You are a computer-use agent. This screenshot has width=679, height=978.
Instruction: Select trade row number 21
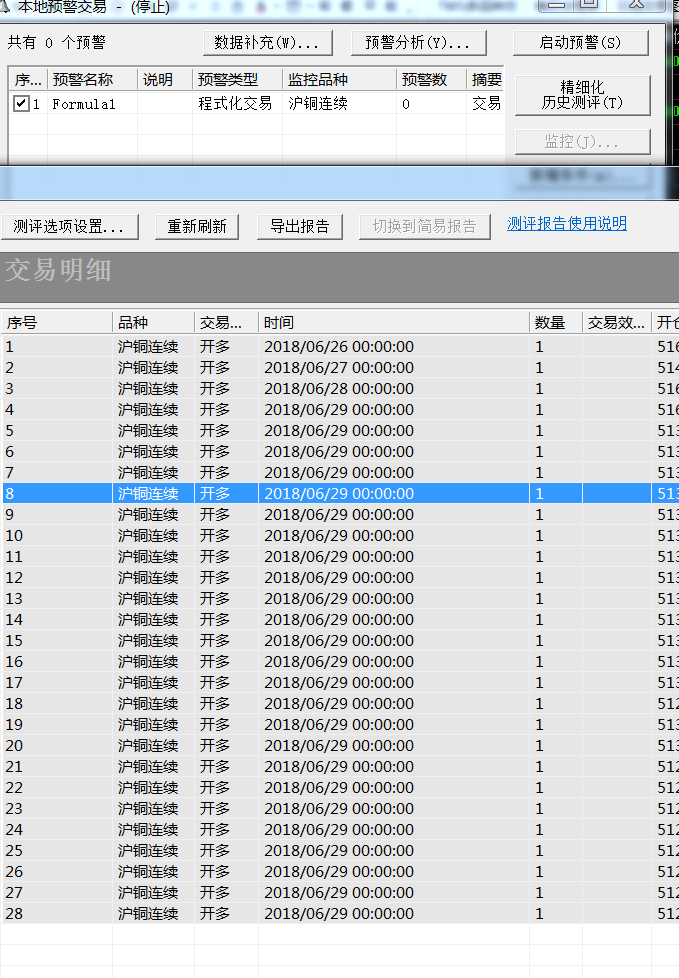(339, 767)
